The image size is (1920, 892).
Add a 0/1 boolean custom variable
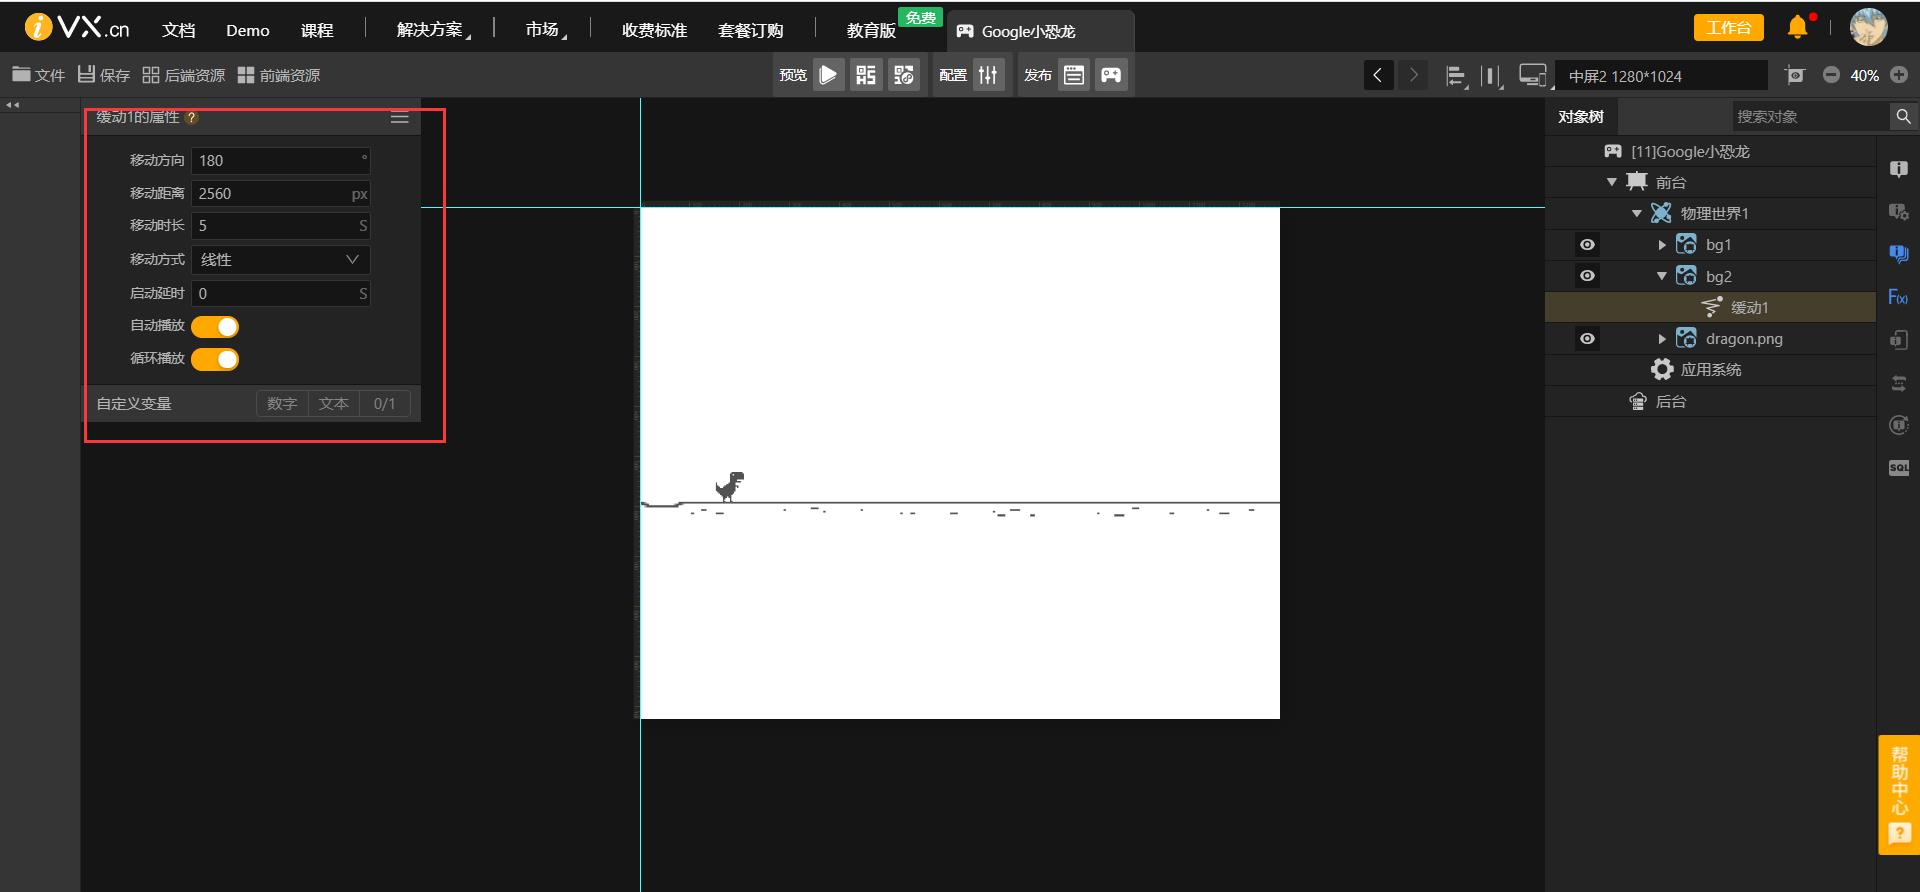[x=385, y=403]
